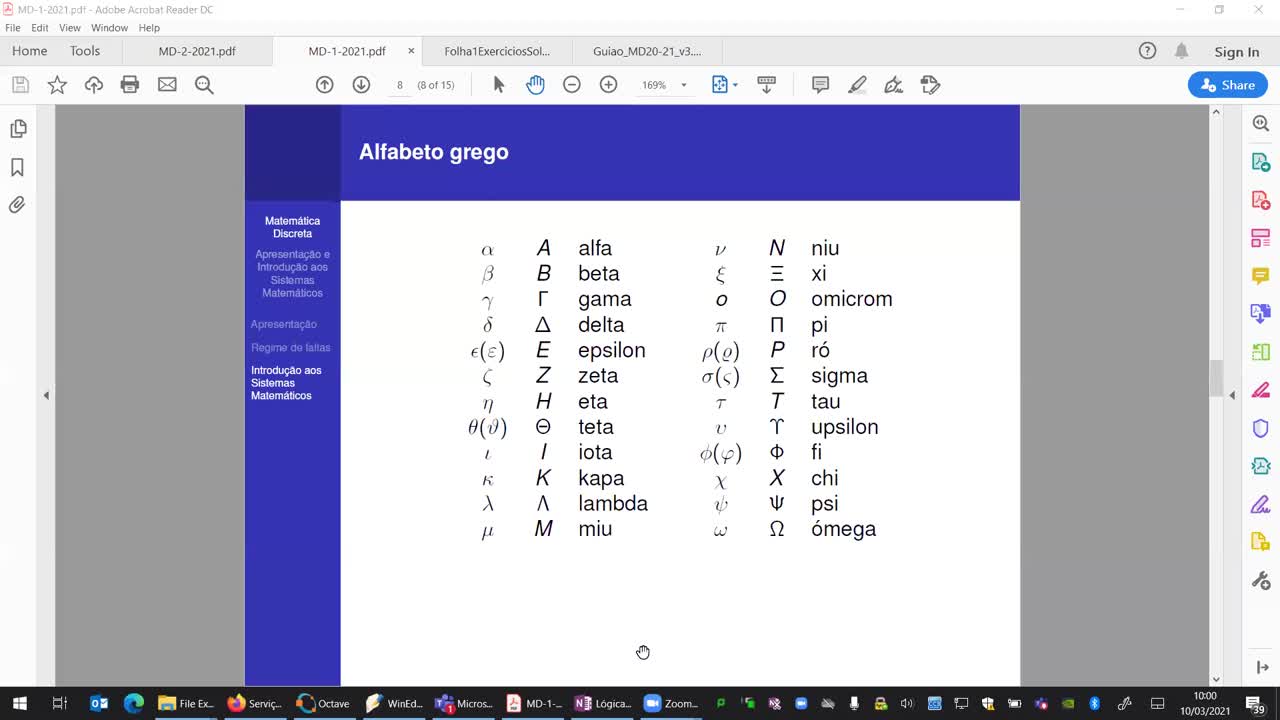Expand the right pane labels at bottom
The width and height of the screenshot is (1280, 720).
(x=1260, y=667)
